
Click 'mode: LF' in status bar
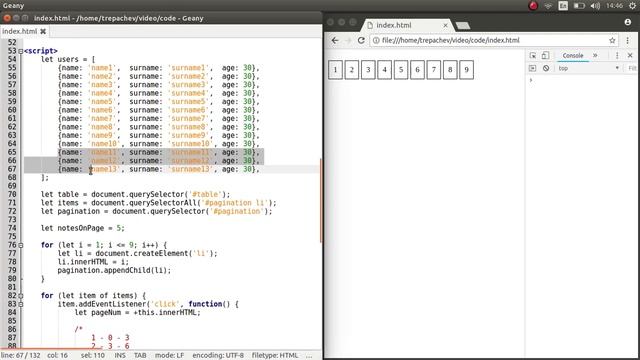pos(169,355)
